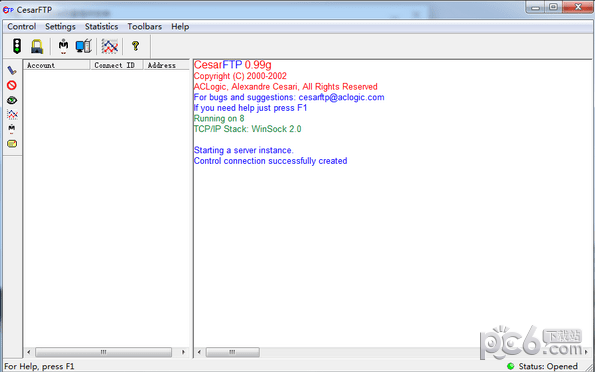Screen dimensions: 595x372
Task: Click the traffic light server on/off icon
Action: (17, 46)
